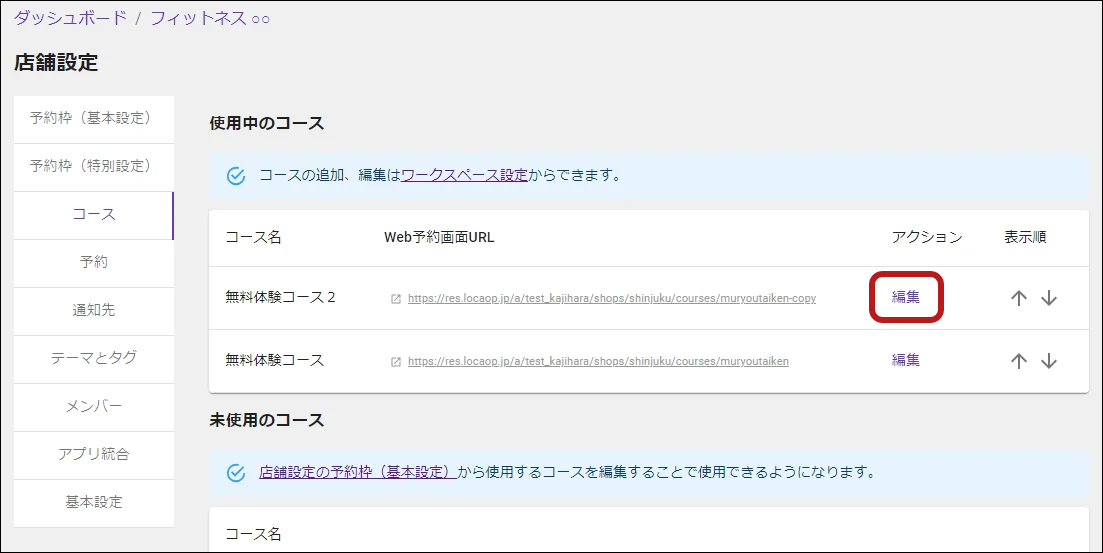The width and height of the screenshot is (1103, 553).
Task: Move 無料体験コース up with arrow icon
Action: coord(1019,361)
